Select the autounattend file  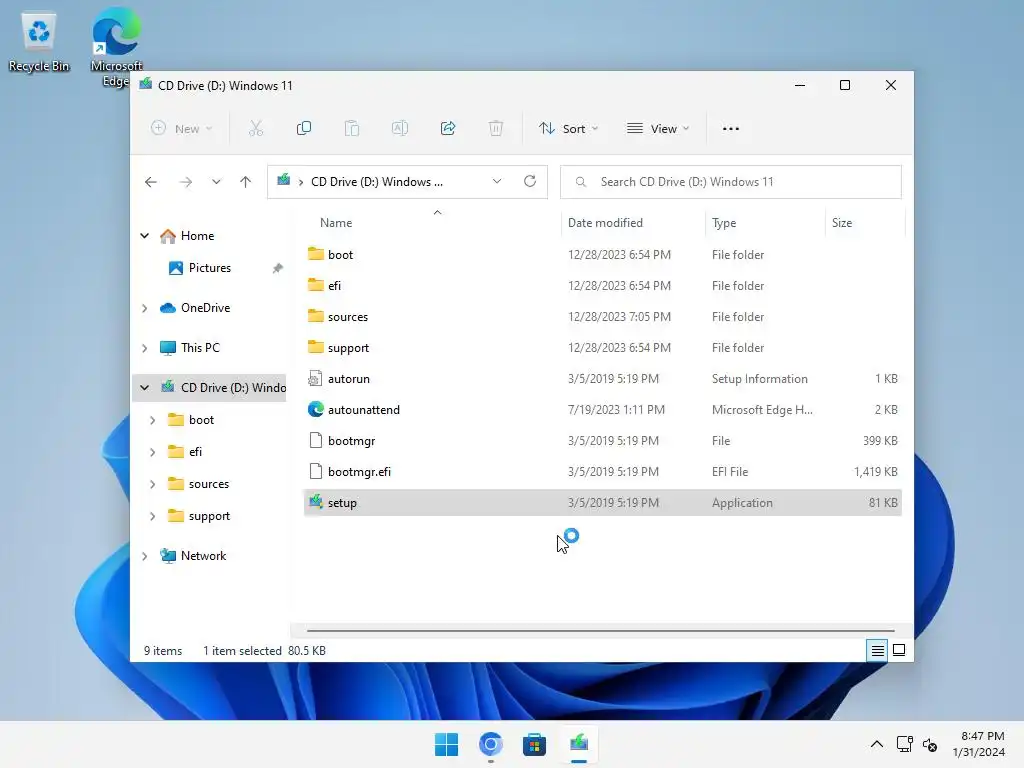[602, 409]
